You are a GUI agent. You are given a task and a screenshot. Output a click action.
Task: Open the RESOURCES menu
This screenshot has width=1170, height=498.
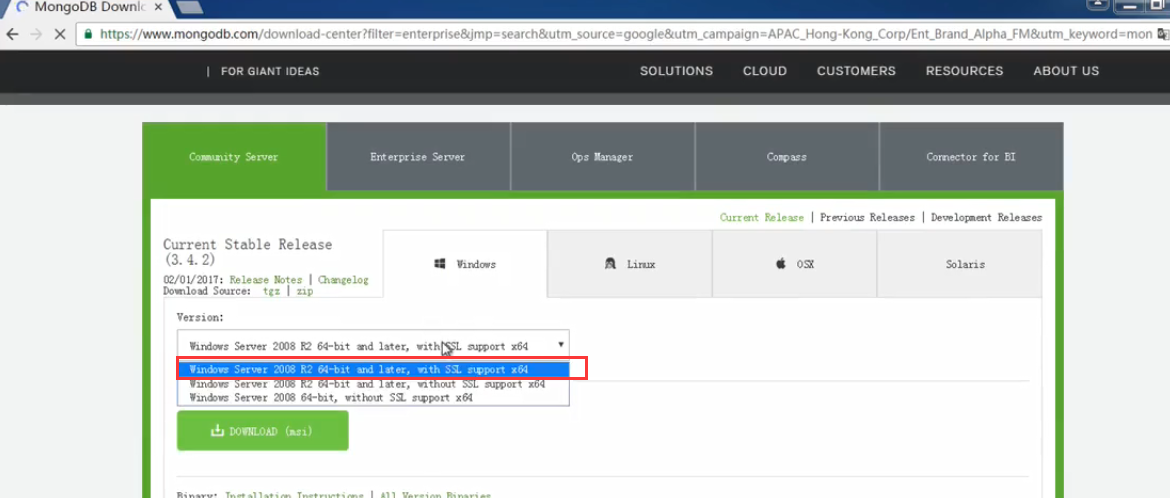964,71
